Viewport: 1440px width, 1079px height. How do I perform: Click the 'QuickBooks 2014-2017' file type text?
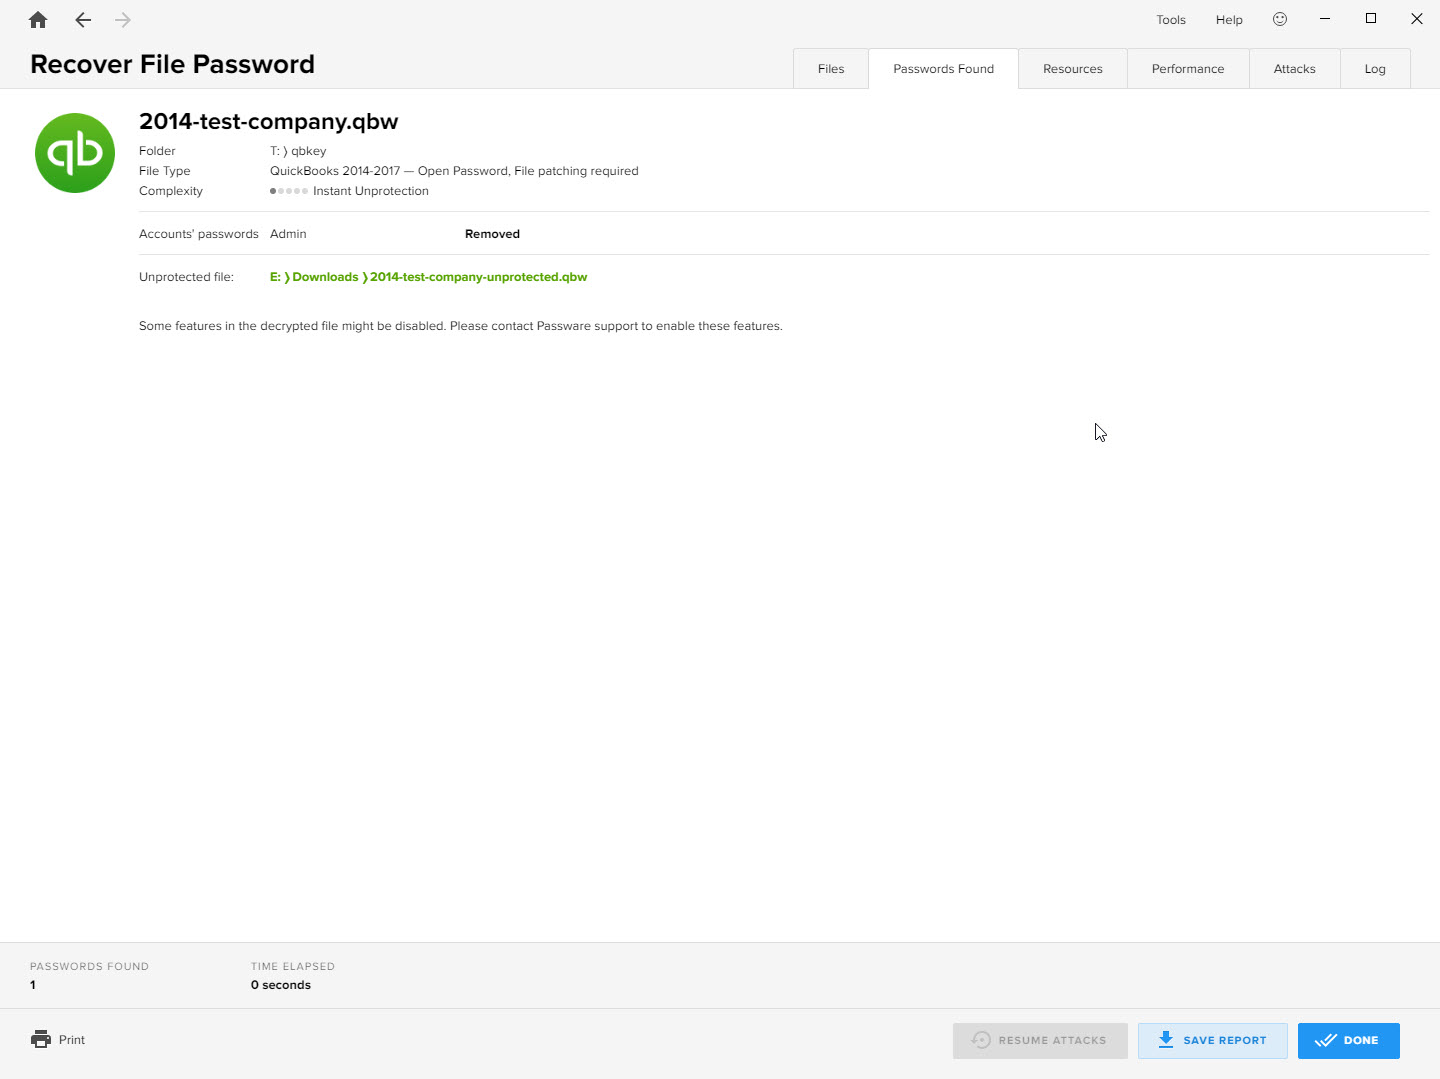(x=335, y=171)
